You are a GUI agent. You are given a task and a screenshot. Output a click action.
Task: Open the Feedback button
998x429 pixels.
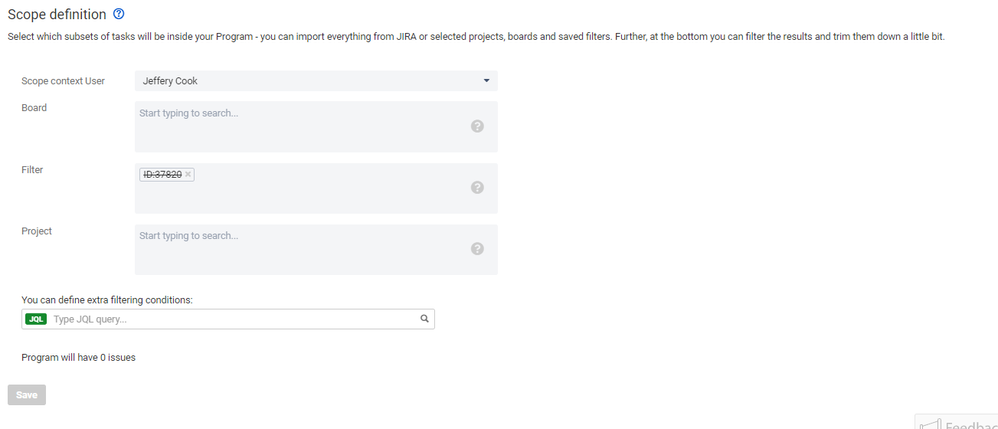tap(957, 422)
